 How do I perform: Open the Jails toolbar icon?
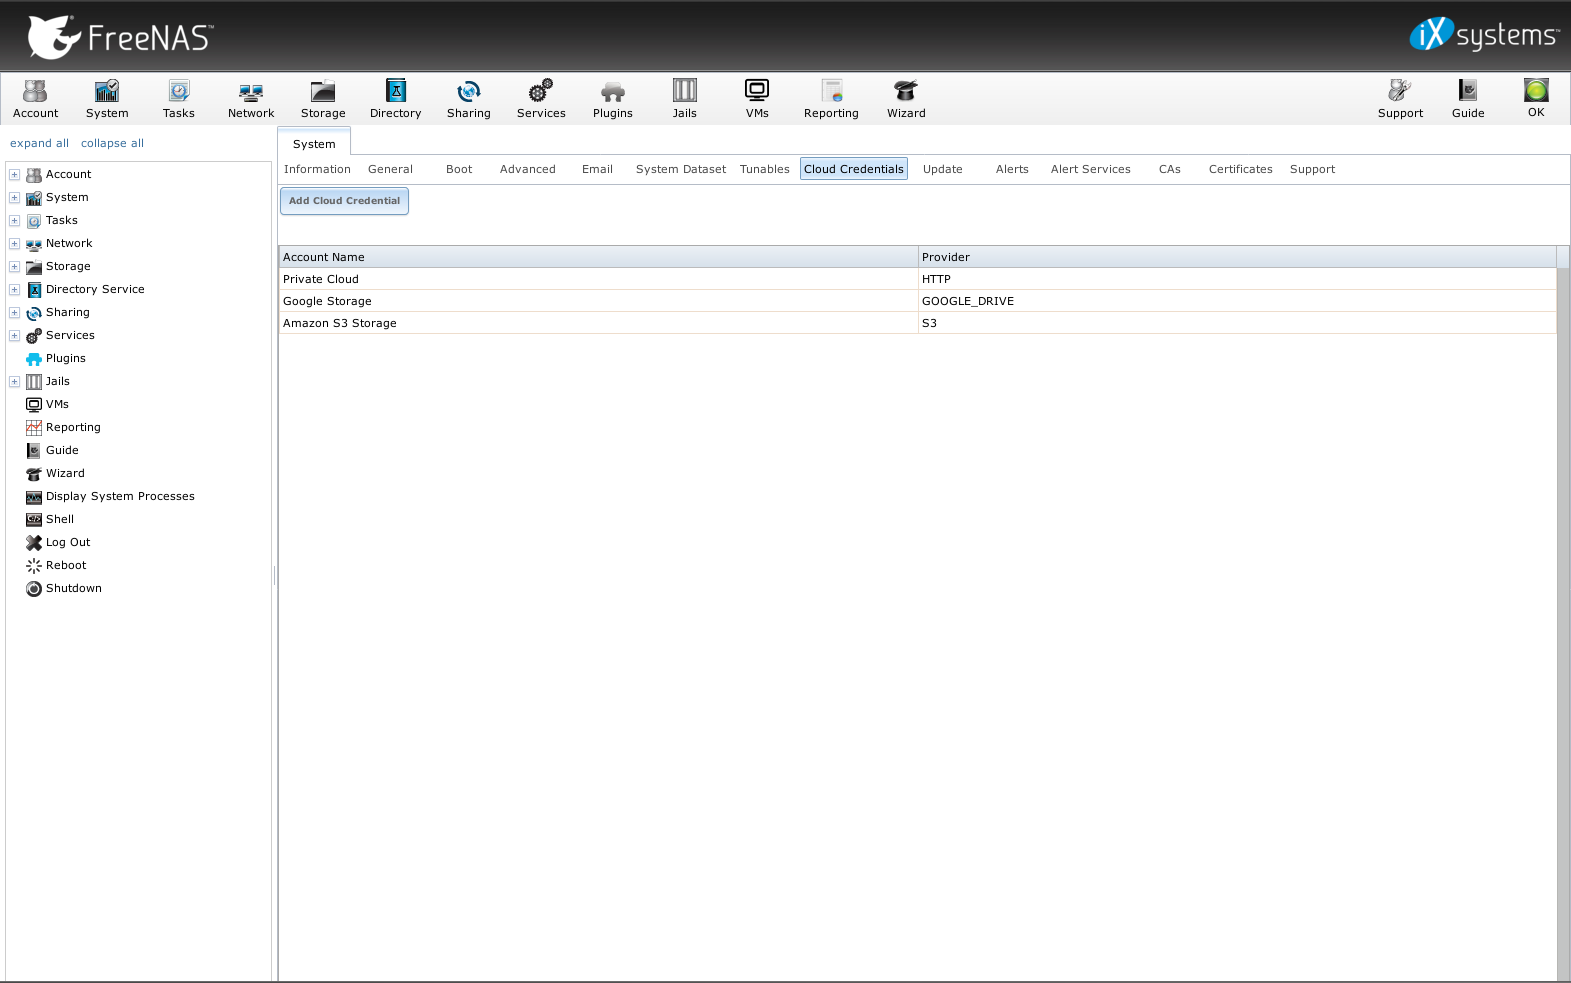tap(685, 99)
